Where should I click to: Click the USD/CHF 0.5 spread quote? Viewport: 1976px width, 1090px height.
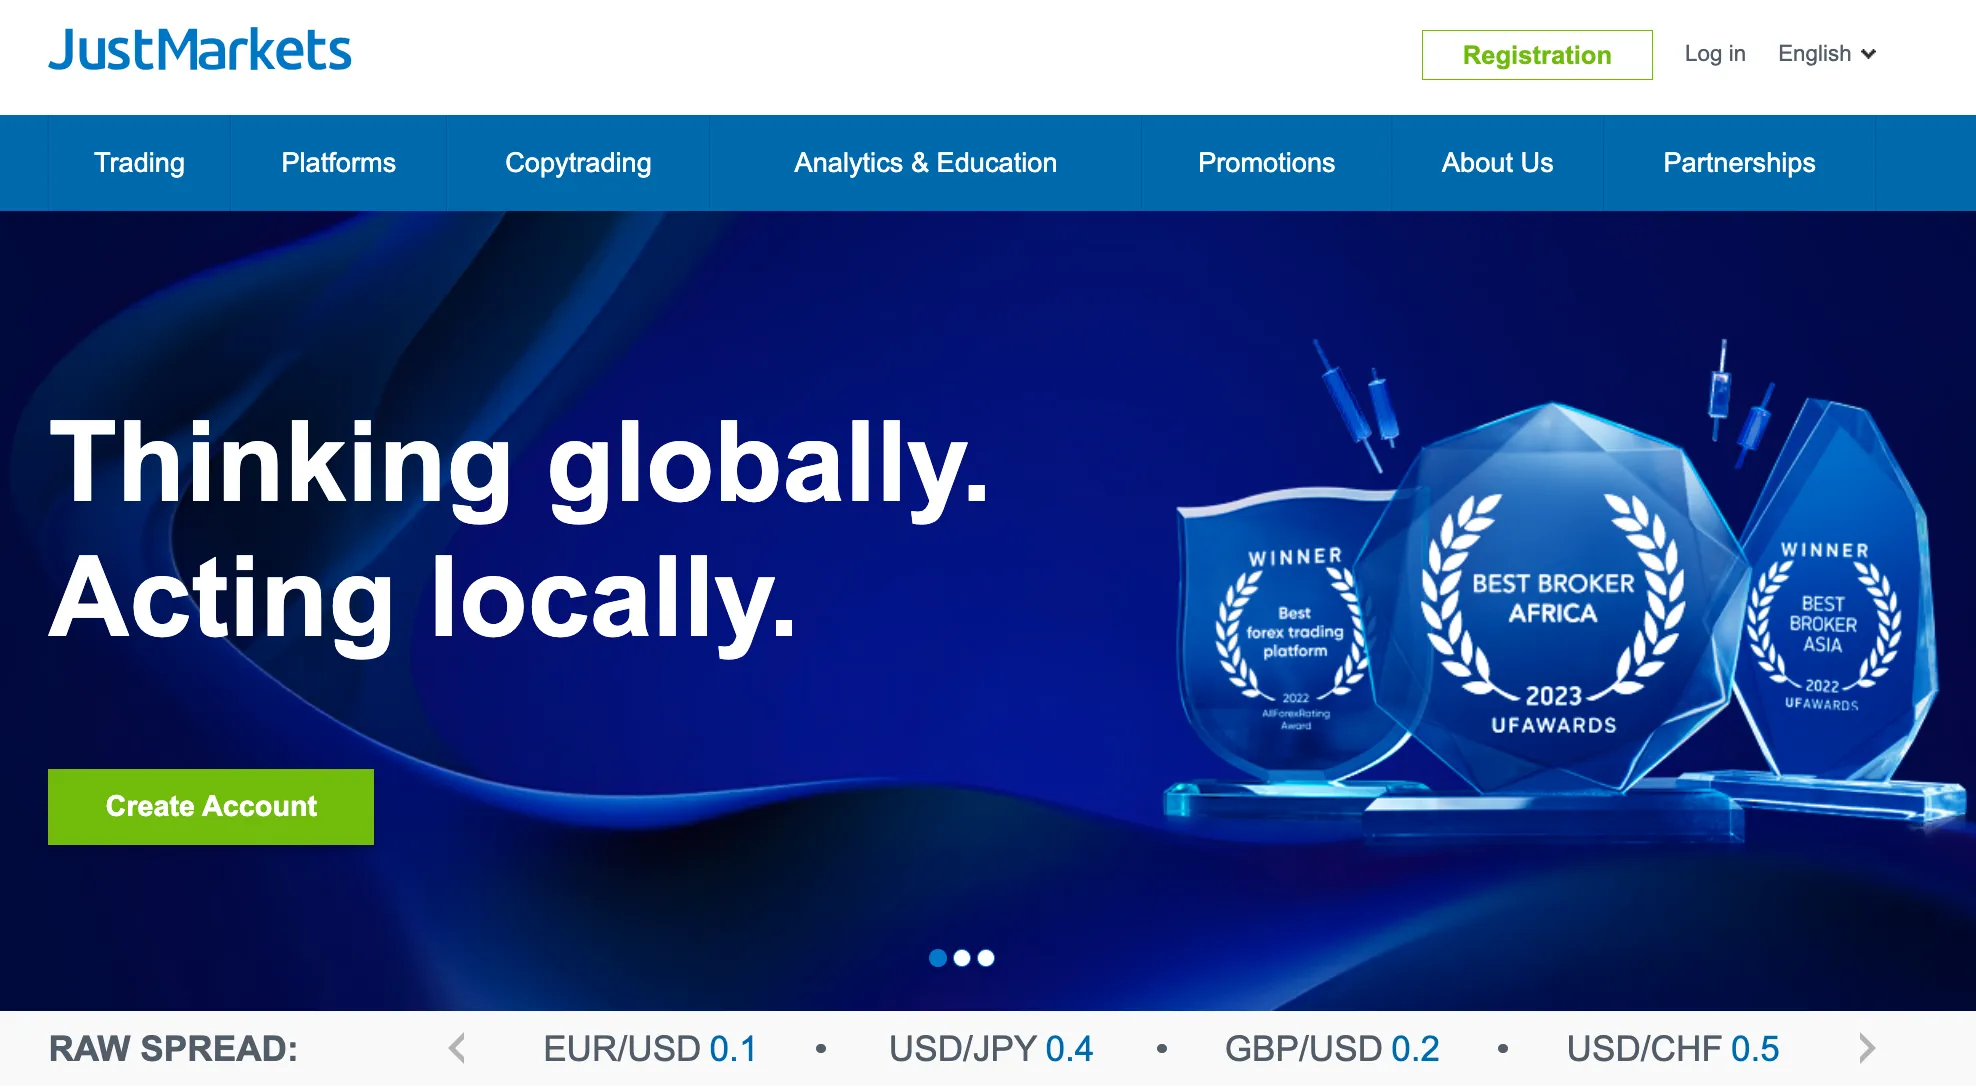[1673, 1049]
